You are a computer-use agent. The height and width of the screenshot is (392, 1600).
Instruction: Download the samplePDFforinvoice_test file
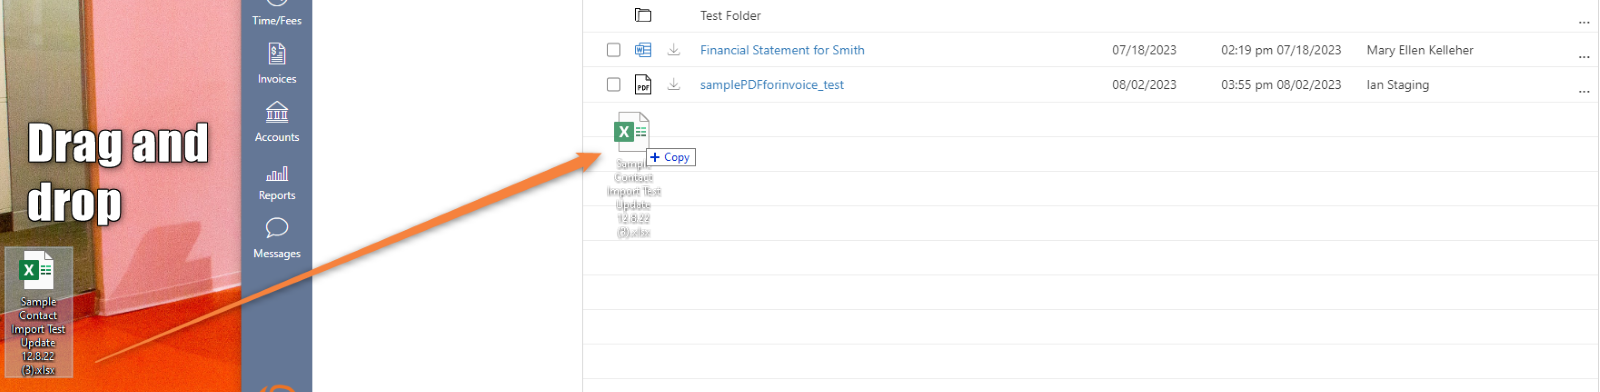[674, 84]
